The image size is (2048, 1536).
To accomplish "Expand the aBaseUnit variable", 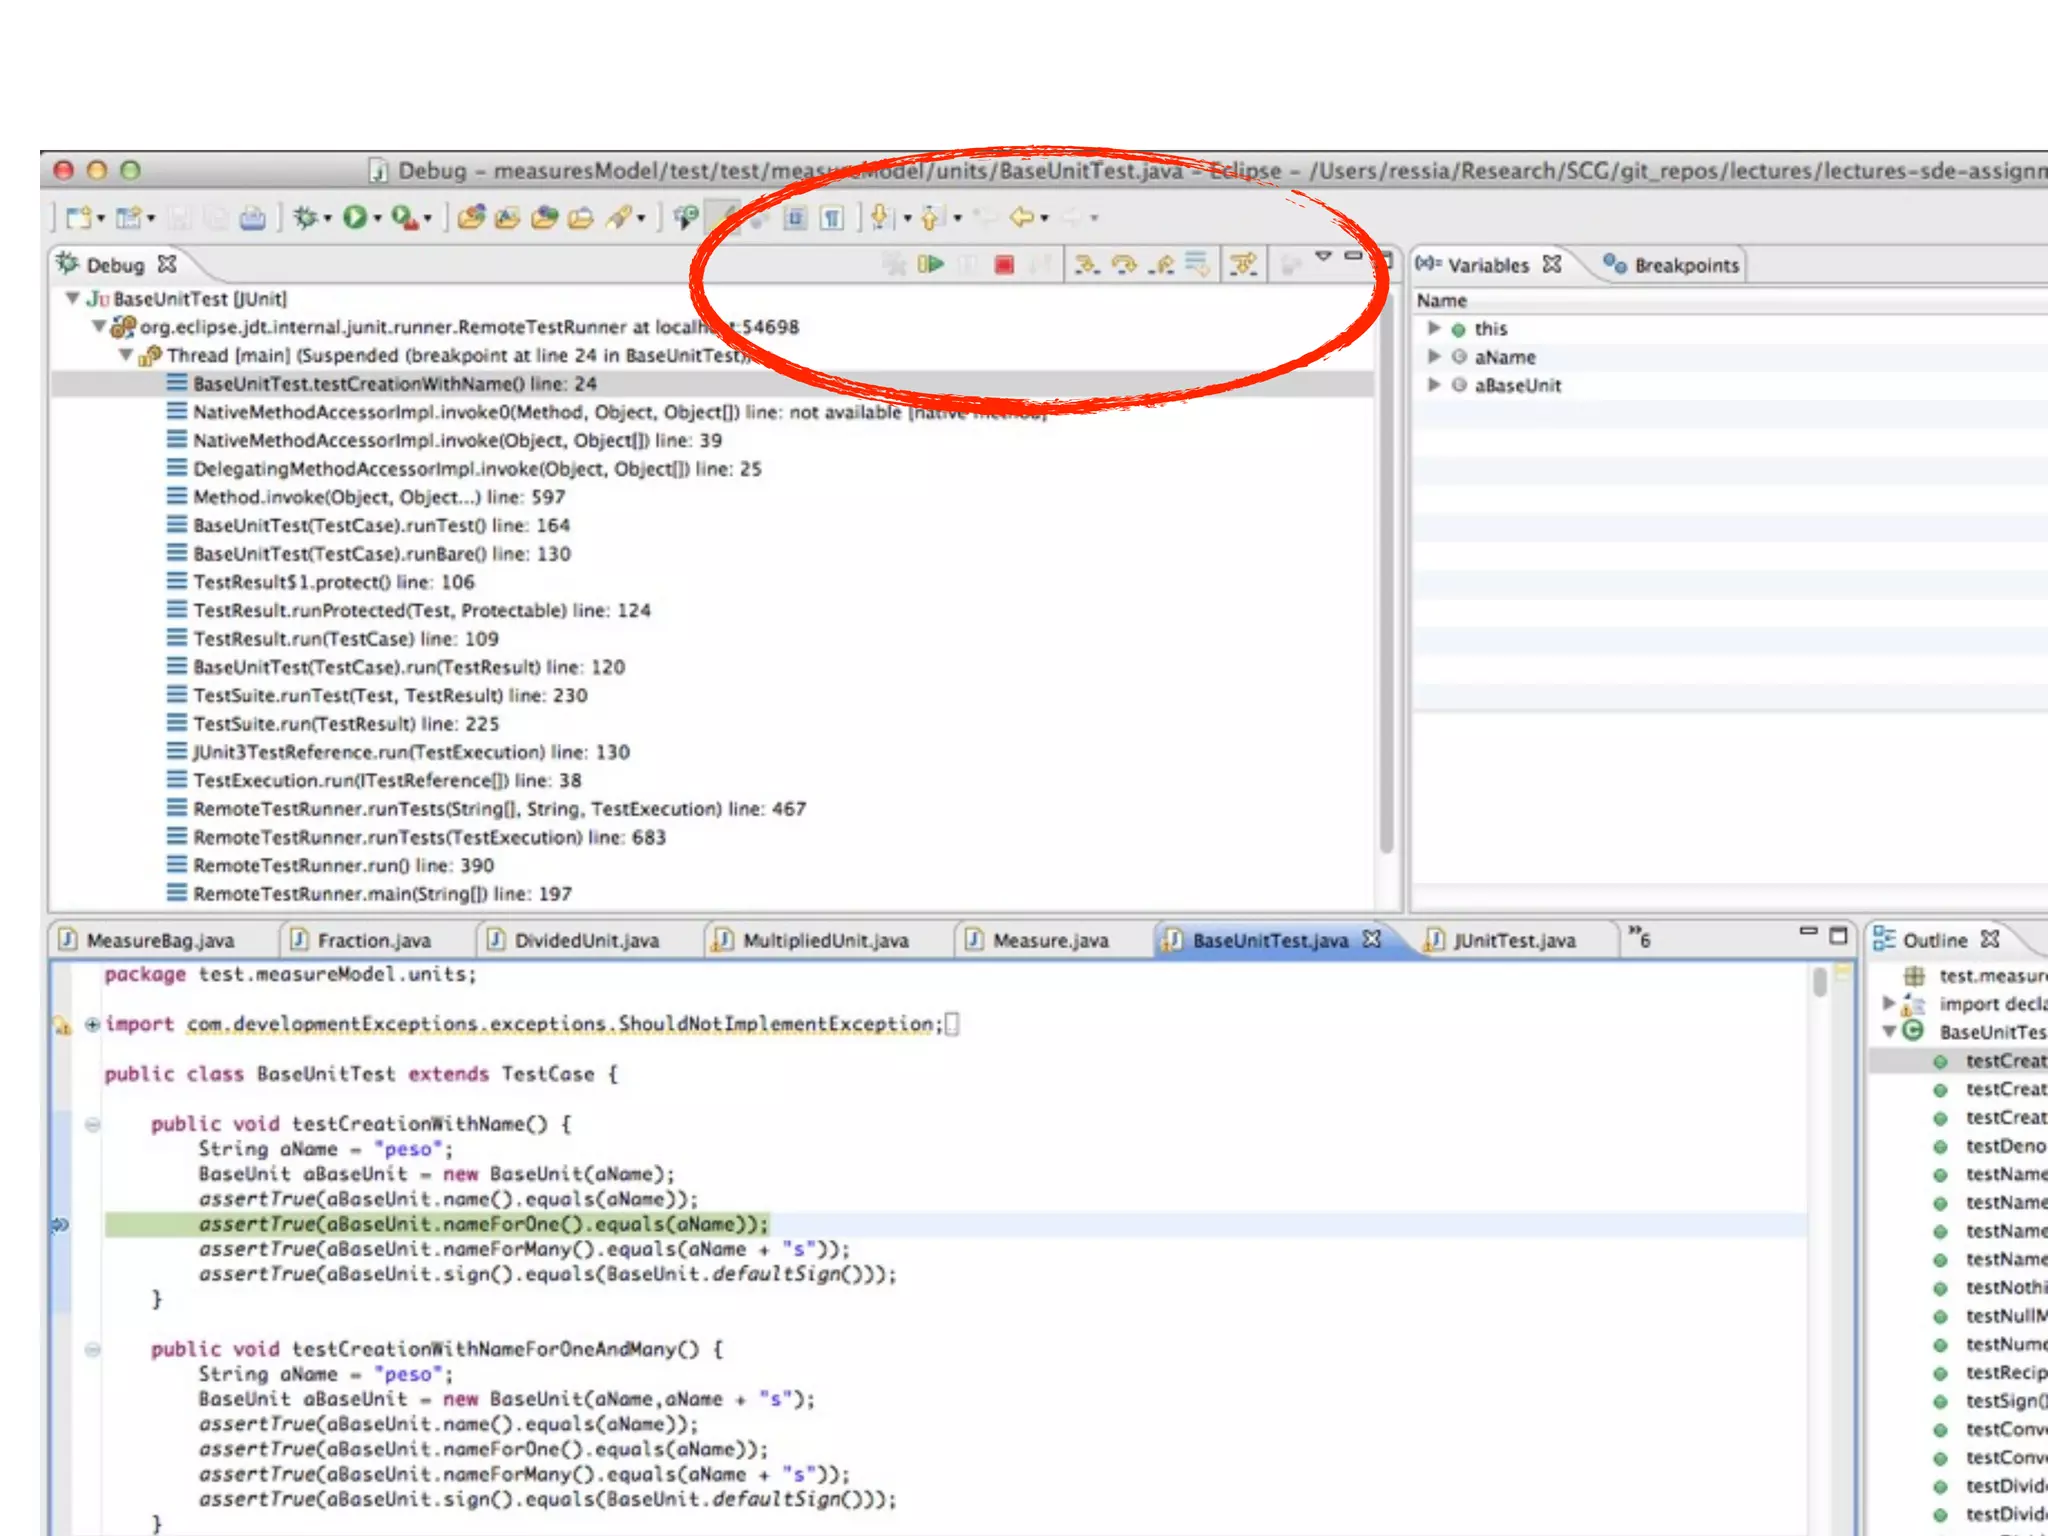I will point(1434,385).
